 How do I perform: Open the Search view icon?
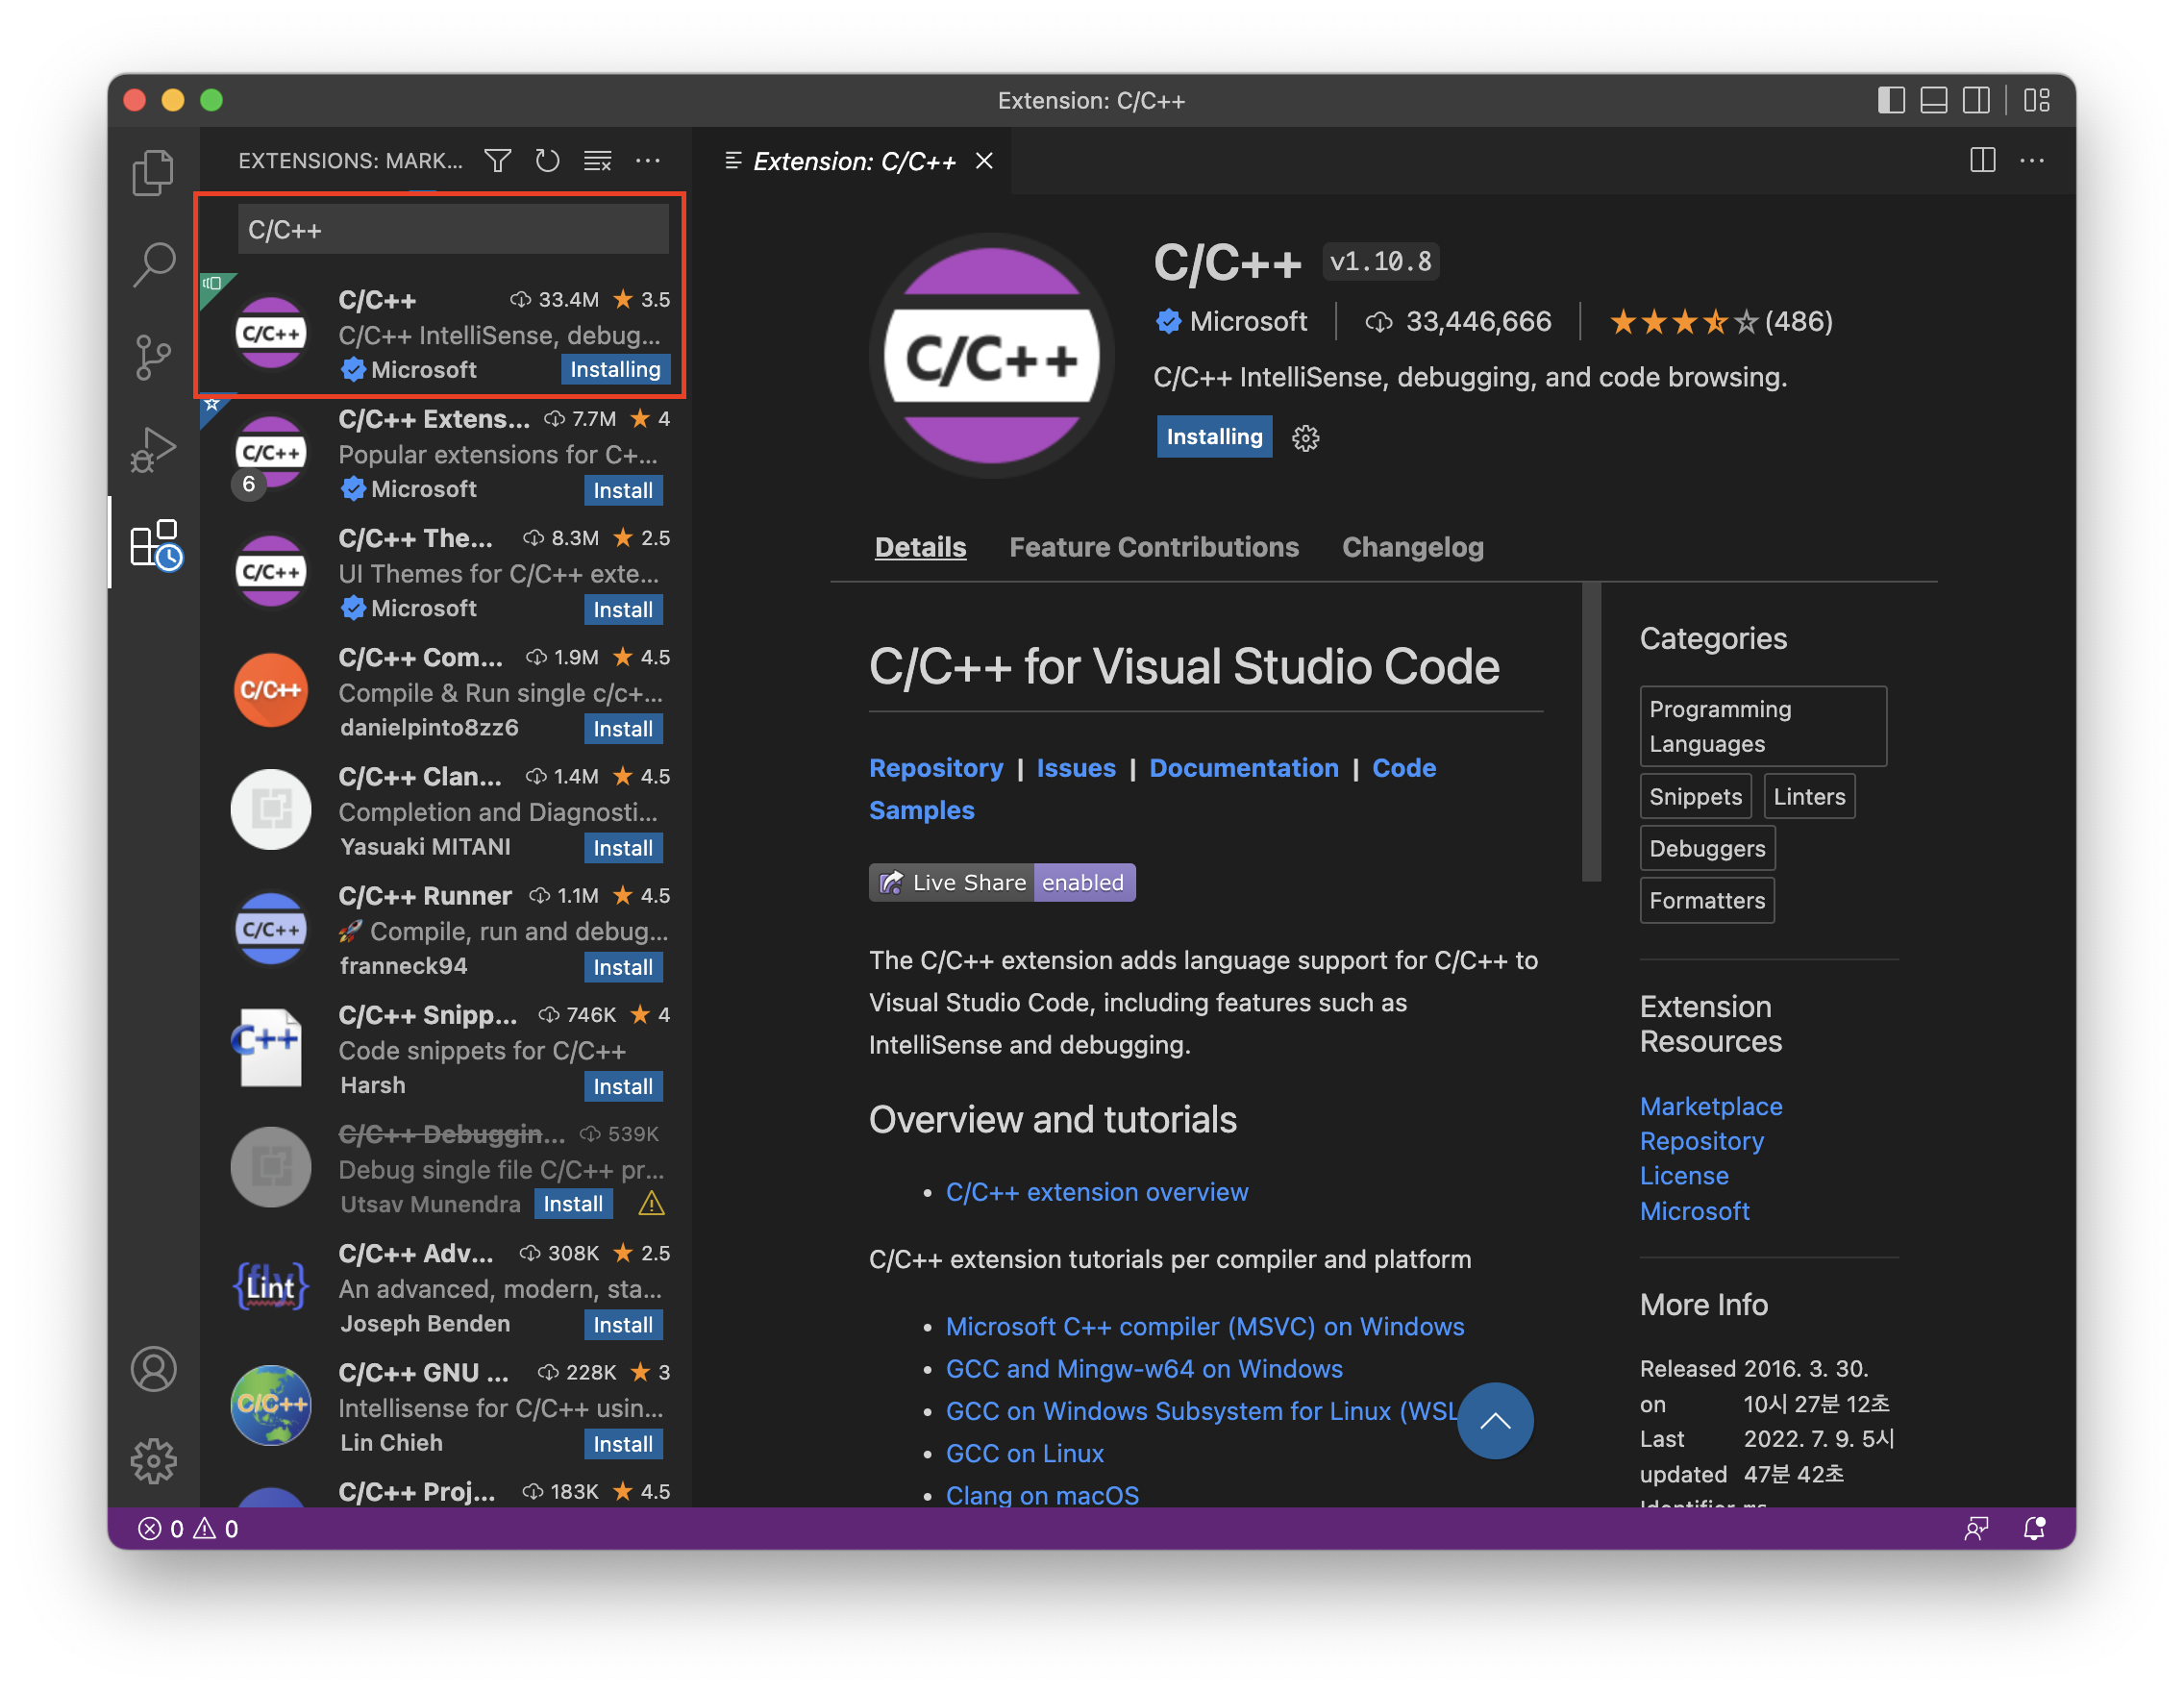tap(153, 264)
